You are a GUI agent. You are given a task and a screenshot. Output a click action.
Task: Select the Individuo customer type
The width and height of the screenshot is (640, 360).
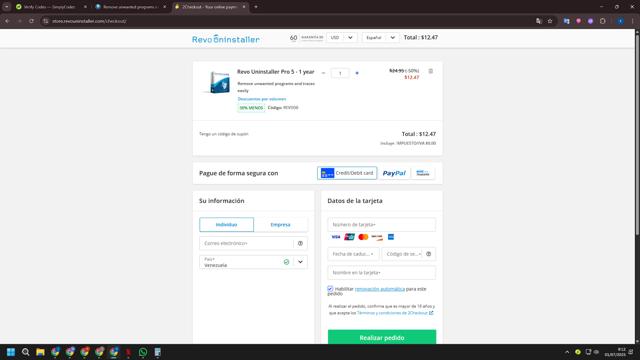pyautogui.click(x=227, y=224)
